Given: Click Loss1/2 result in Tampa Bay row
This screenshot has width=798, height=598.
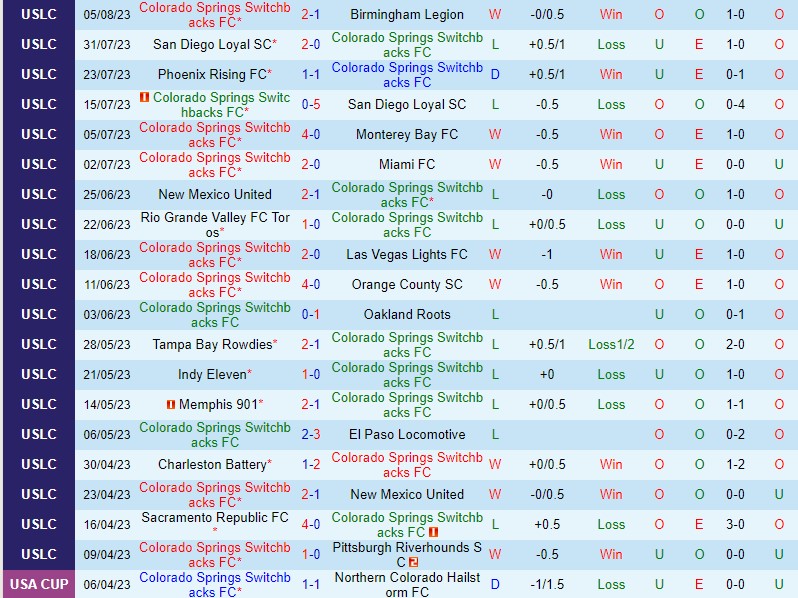Looking at the screenshot, I should [611, 345].
